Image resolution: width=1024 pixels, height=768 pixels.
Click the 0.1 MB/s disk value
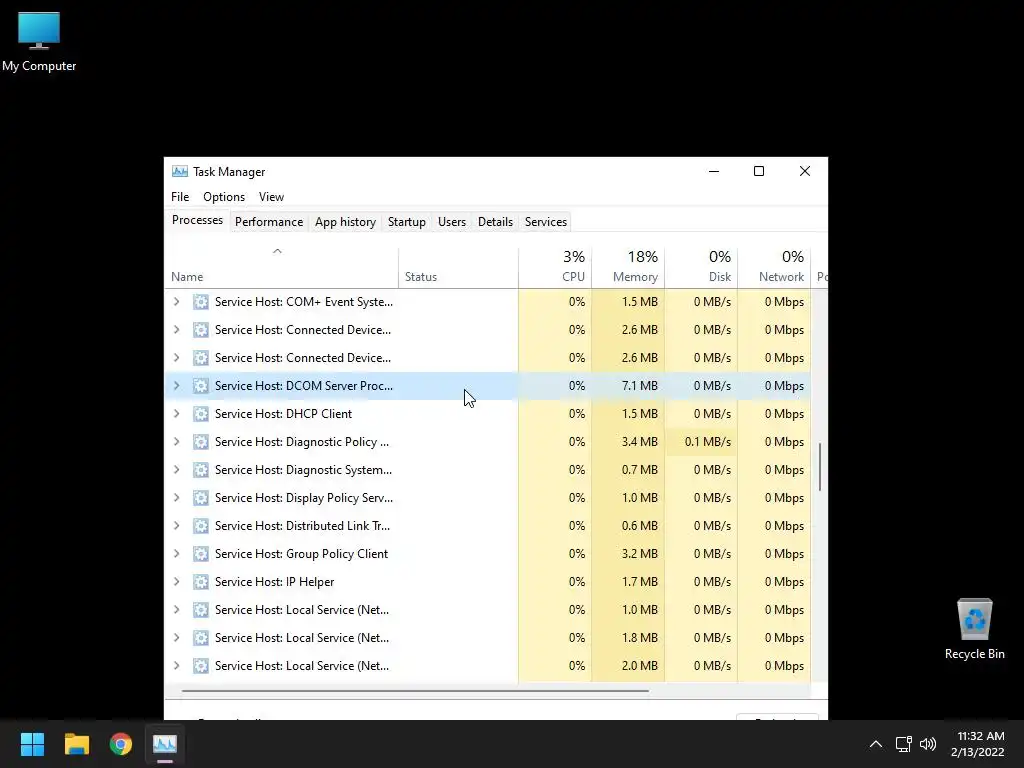707,441
